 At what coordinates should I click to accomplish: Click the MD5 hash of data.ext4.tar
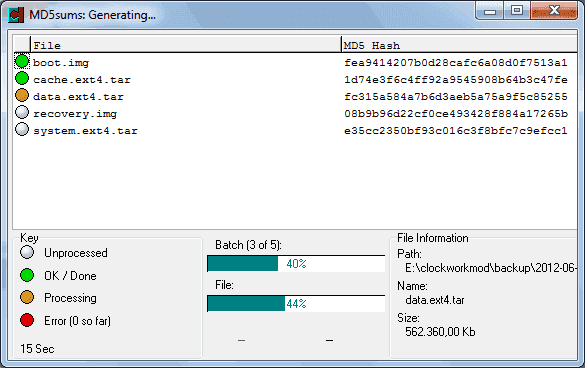point(456,97)
